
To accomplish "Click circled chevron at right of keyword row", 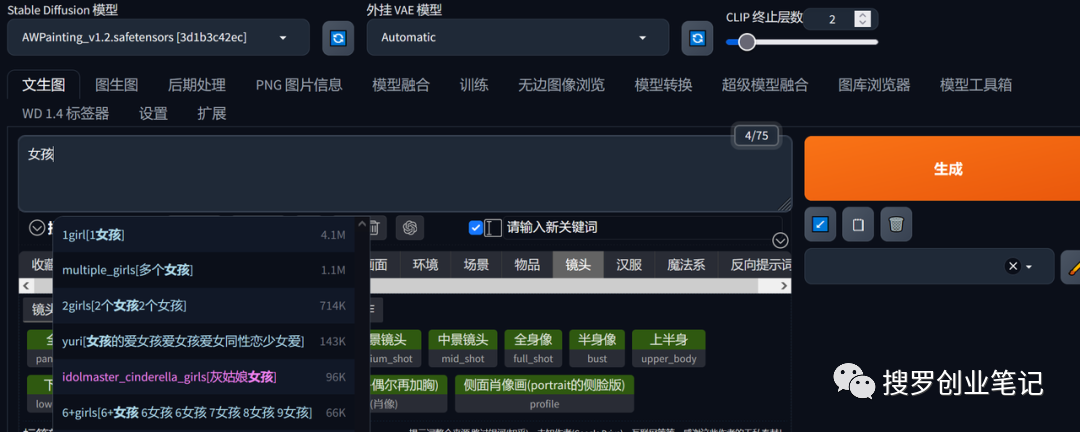I will click(x=780, y=240).
